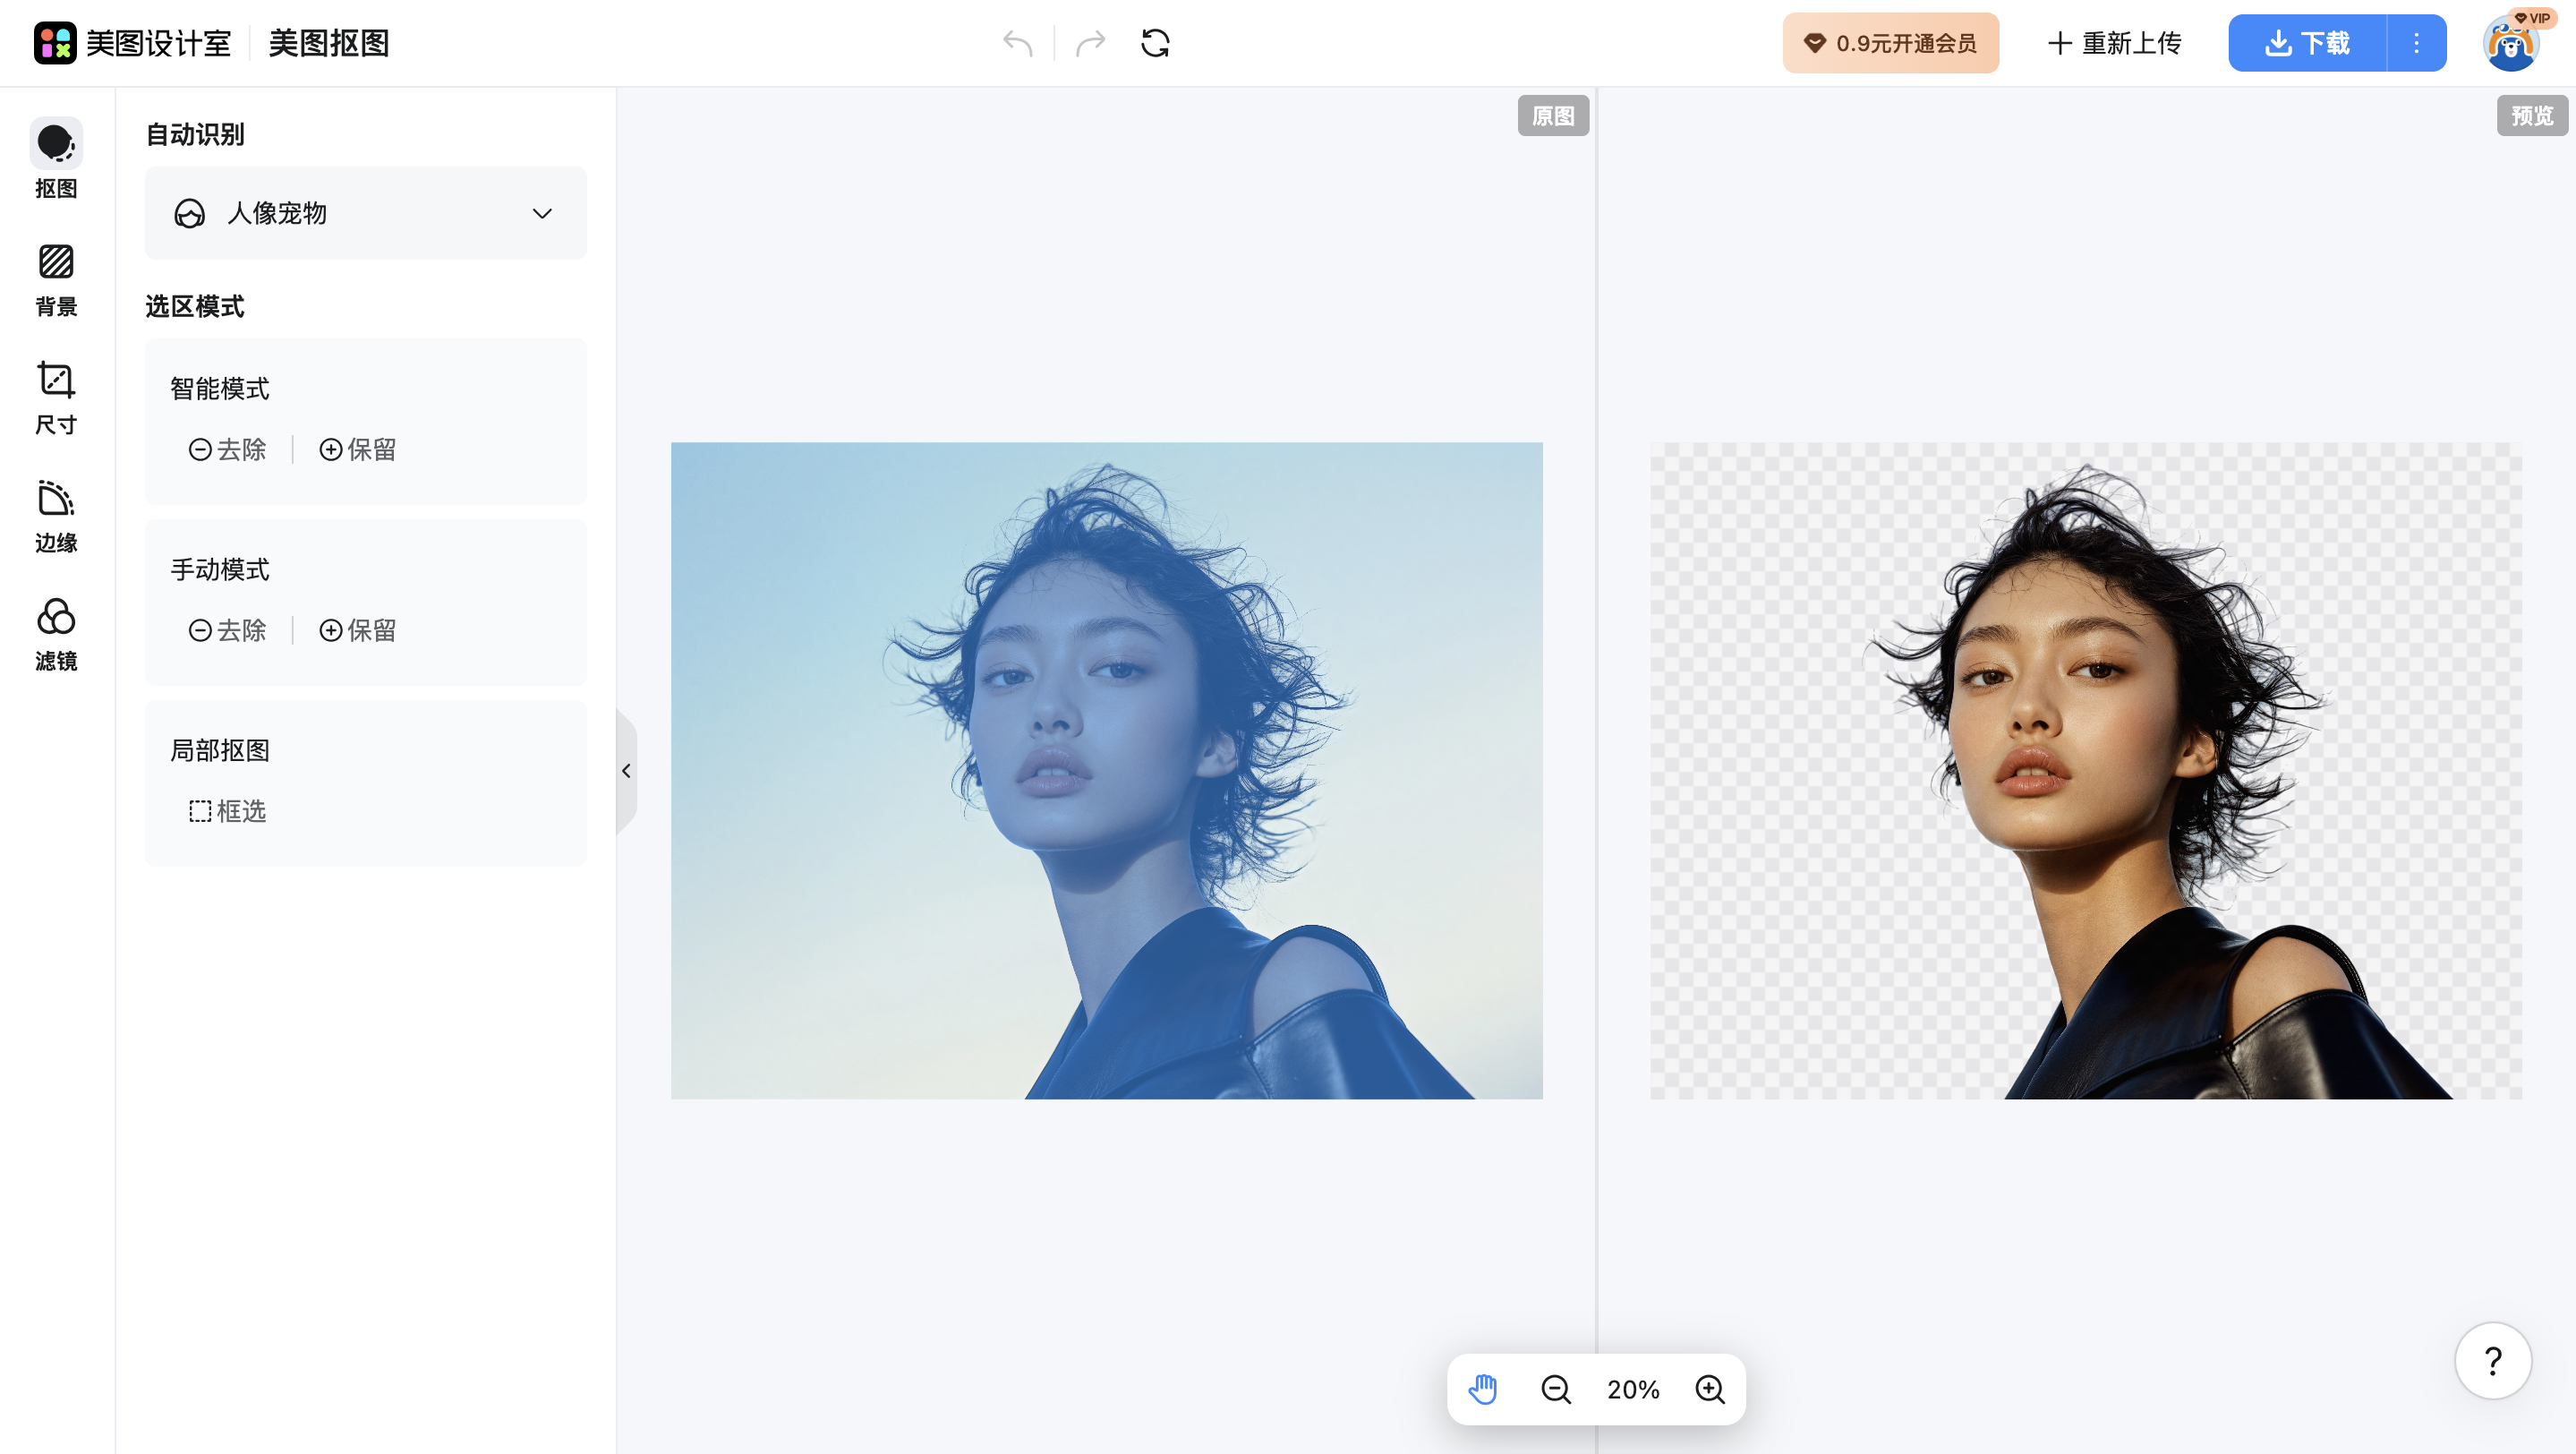Click the reset refresh icon

pyautogui.click(x=1155, y=43)
